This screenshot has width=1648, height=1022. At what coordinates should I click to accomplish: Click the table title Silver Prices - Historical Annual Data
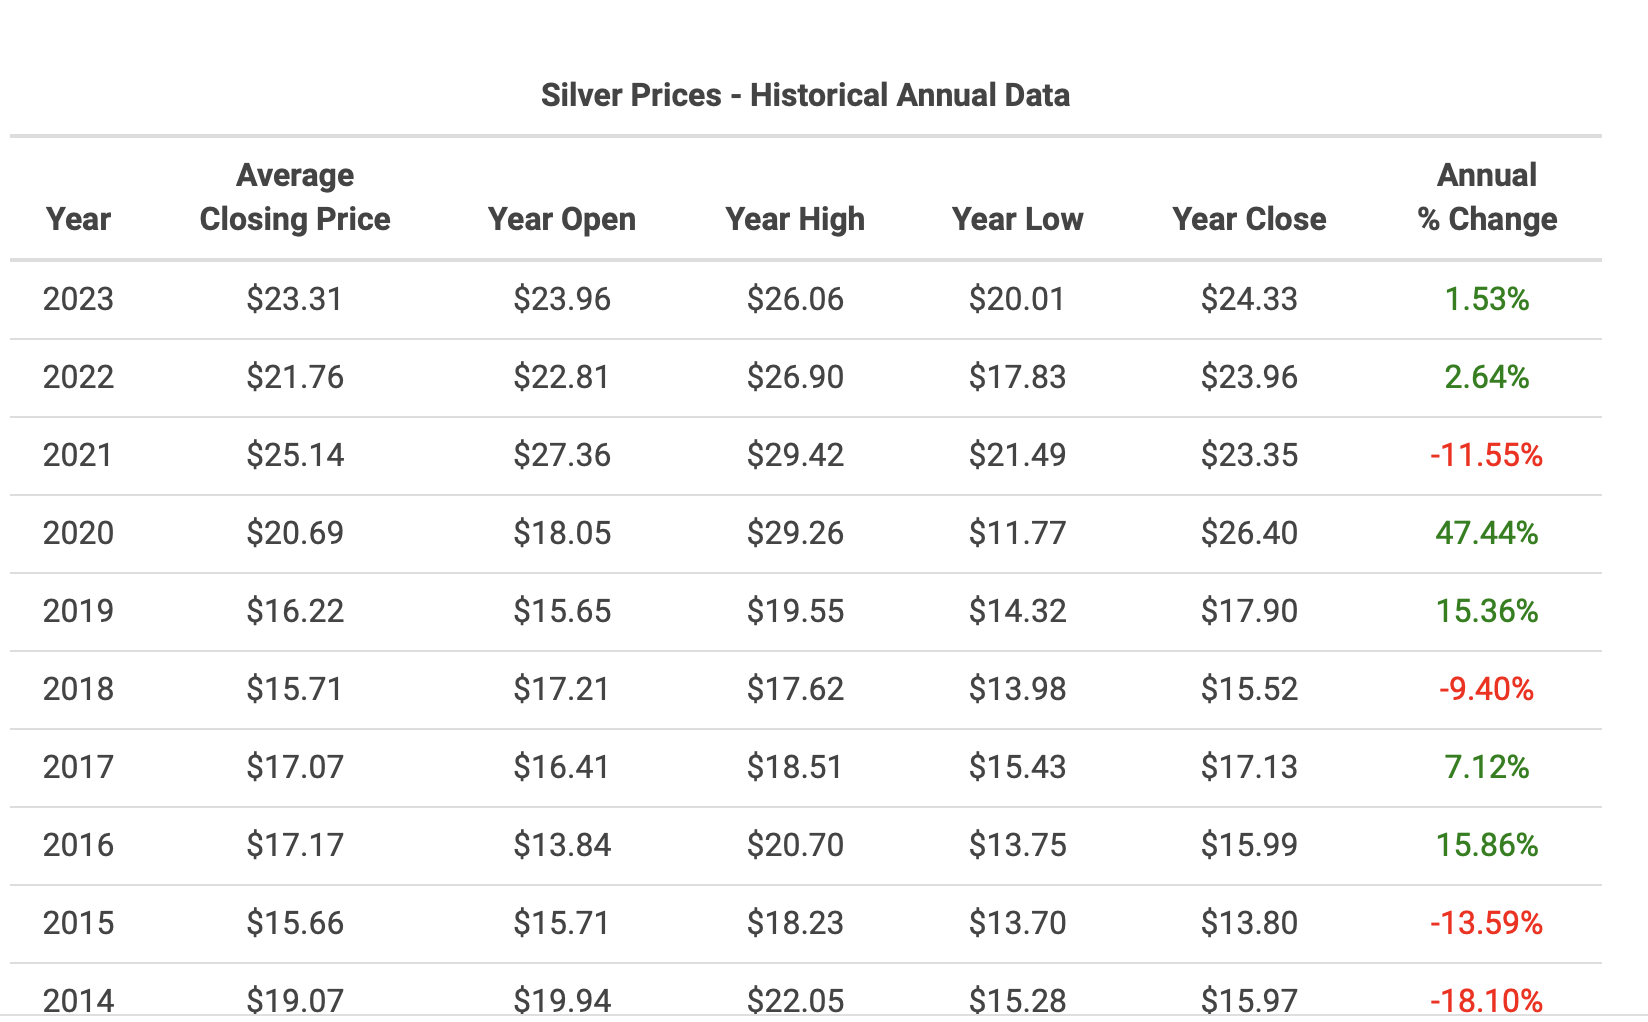pyautogui.click(x=805, y=95)
